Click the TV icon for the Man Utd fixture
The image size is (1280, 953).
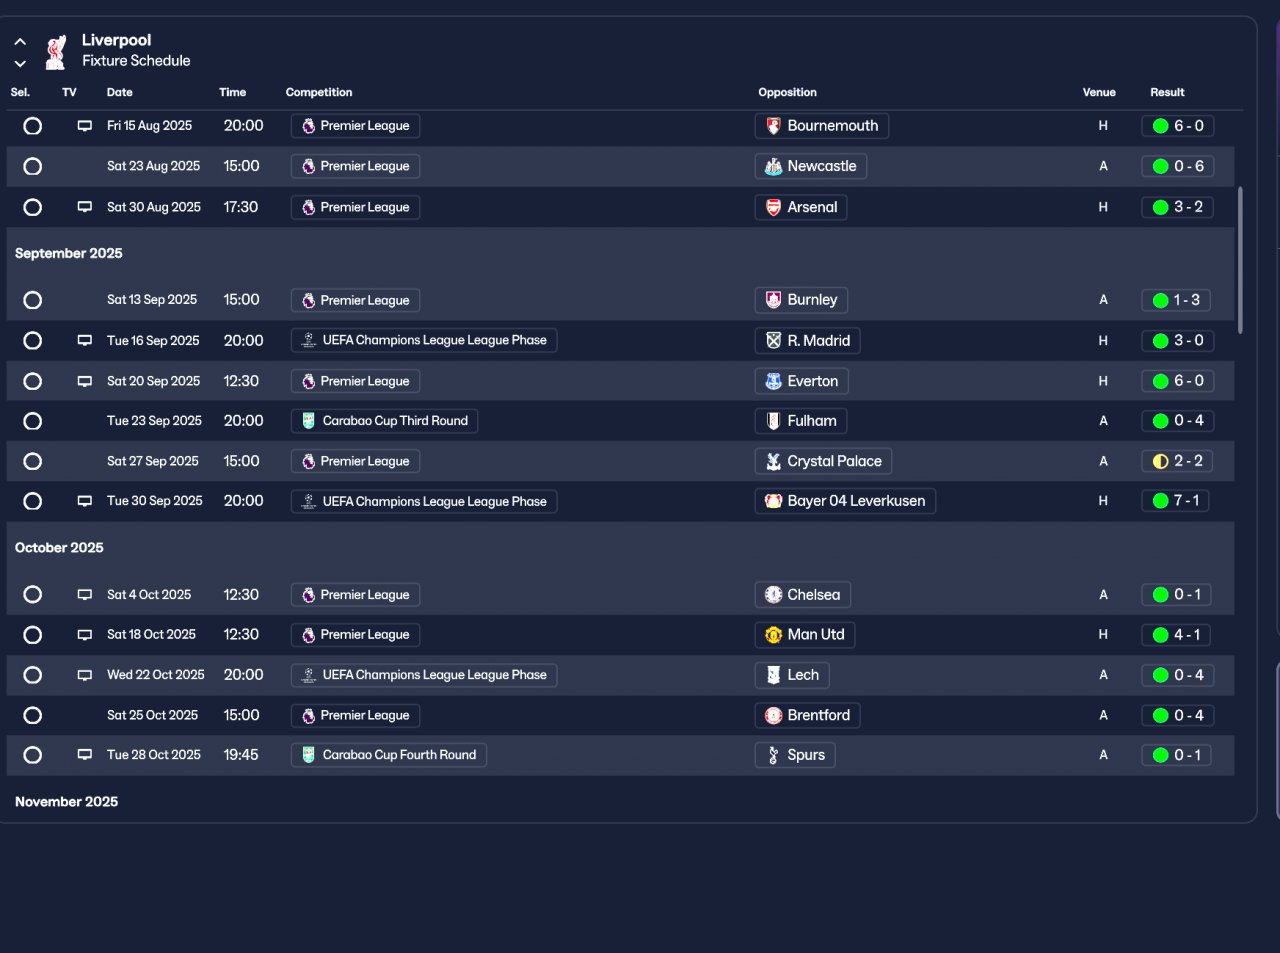[85, 635]
